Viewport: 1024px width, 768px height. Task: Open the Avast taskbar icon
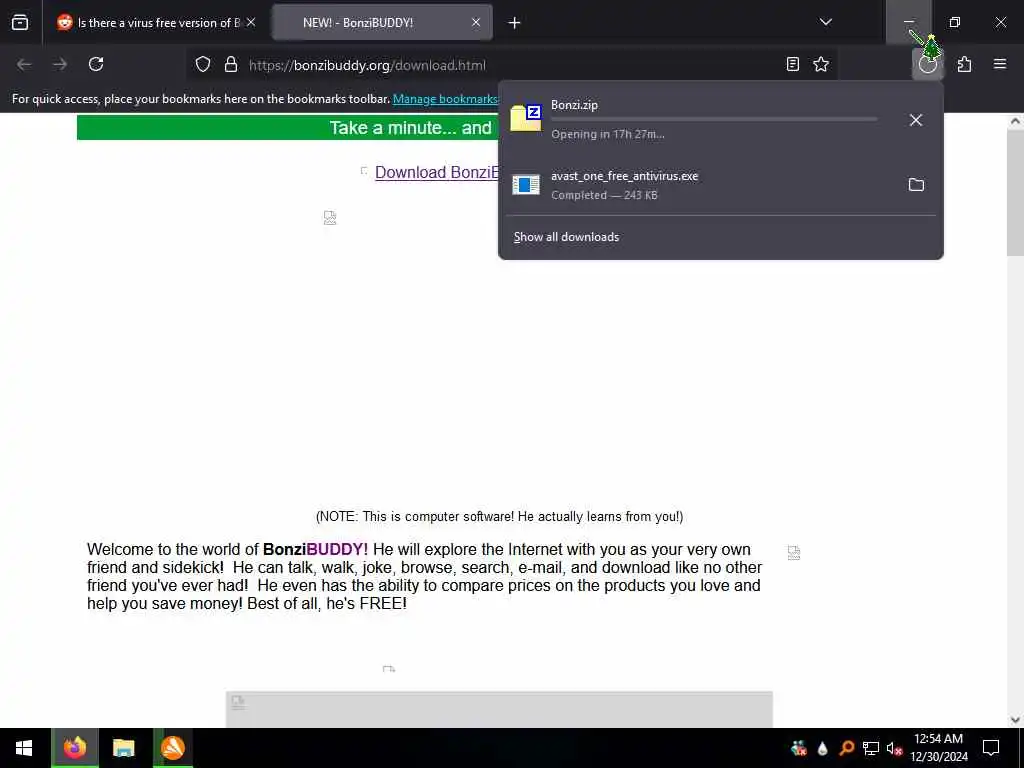click(x=172, y=748)
